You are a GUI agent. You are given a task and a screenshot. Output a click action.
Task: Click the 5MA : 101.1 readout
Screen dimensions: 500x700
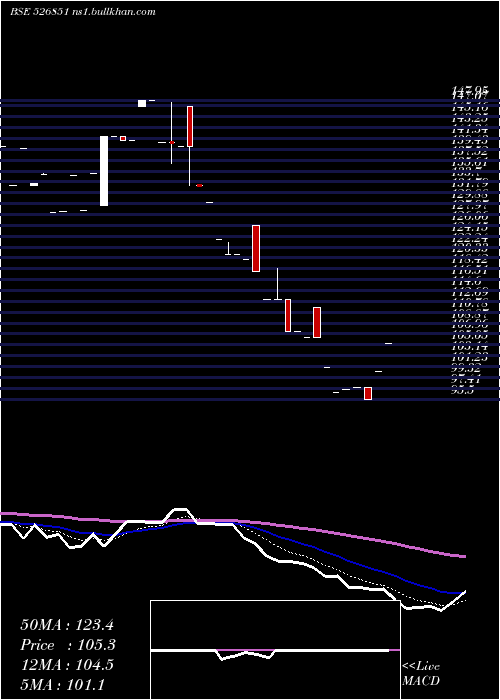tap(62, 684)
